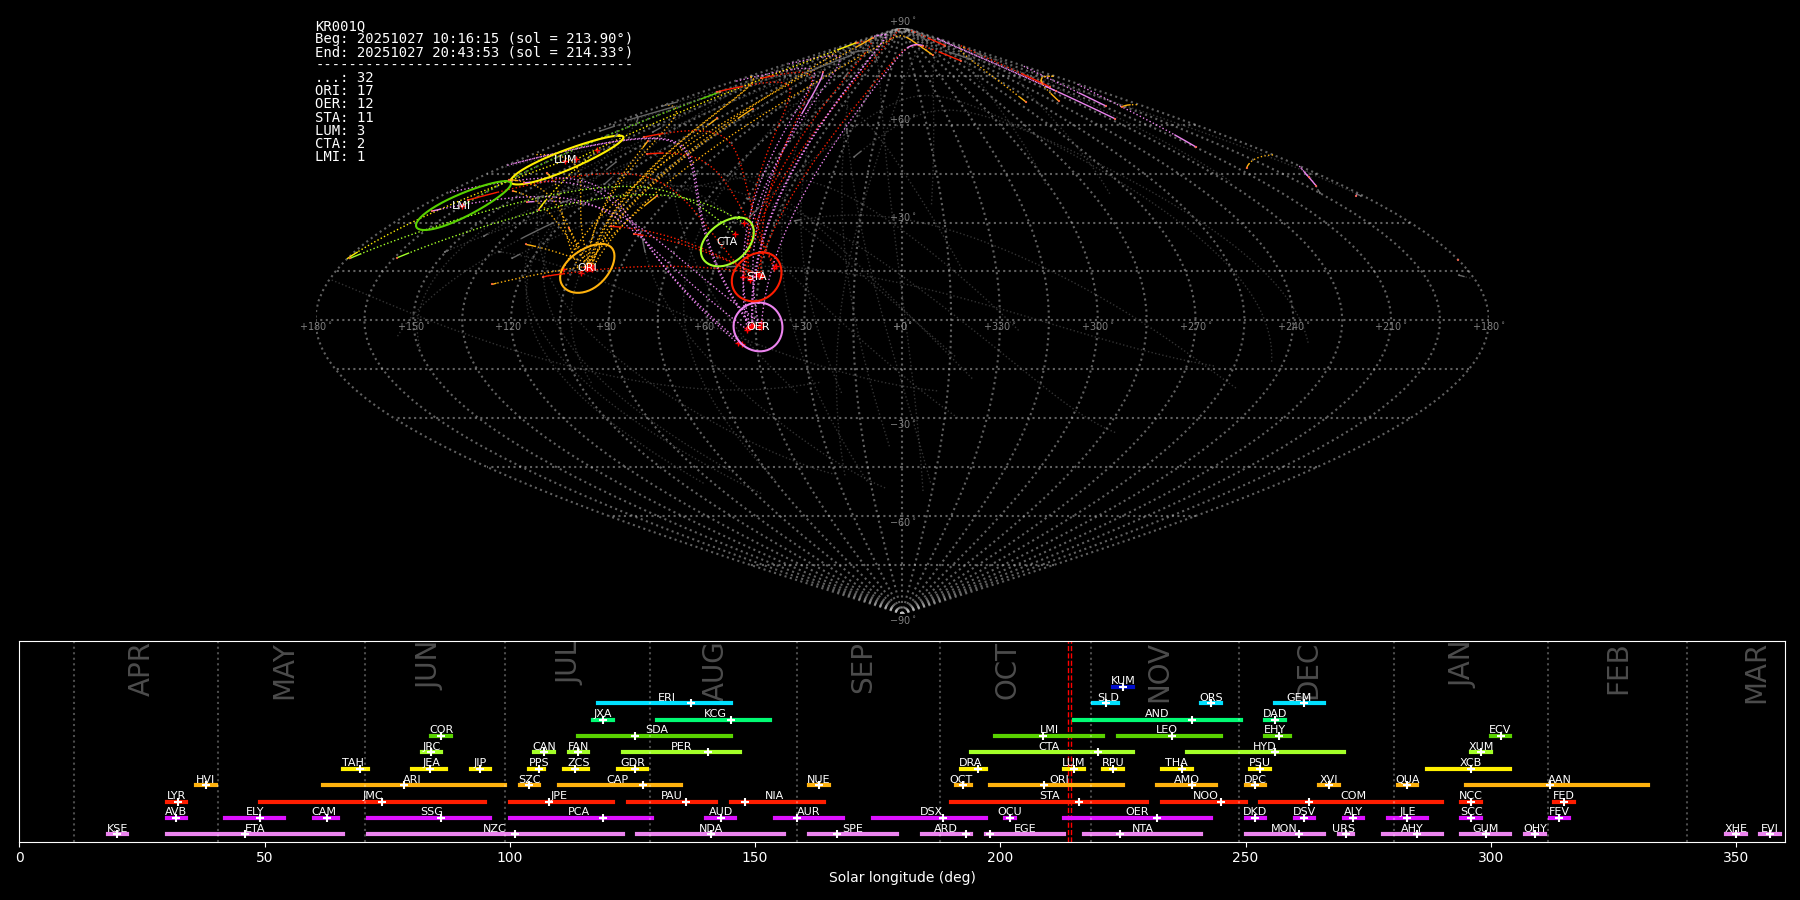The image size is (1800, 900).
Task: Click the 'Solar longitude (deg)' axis title
Action: click(902, 878)
